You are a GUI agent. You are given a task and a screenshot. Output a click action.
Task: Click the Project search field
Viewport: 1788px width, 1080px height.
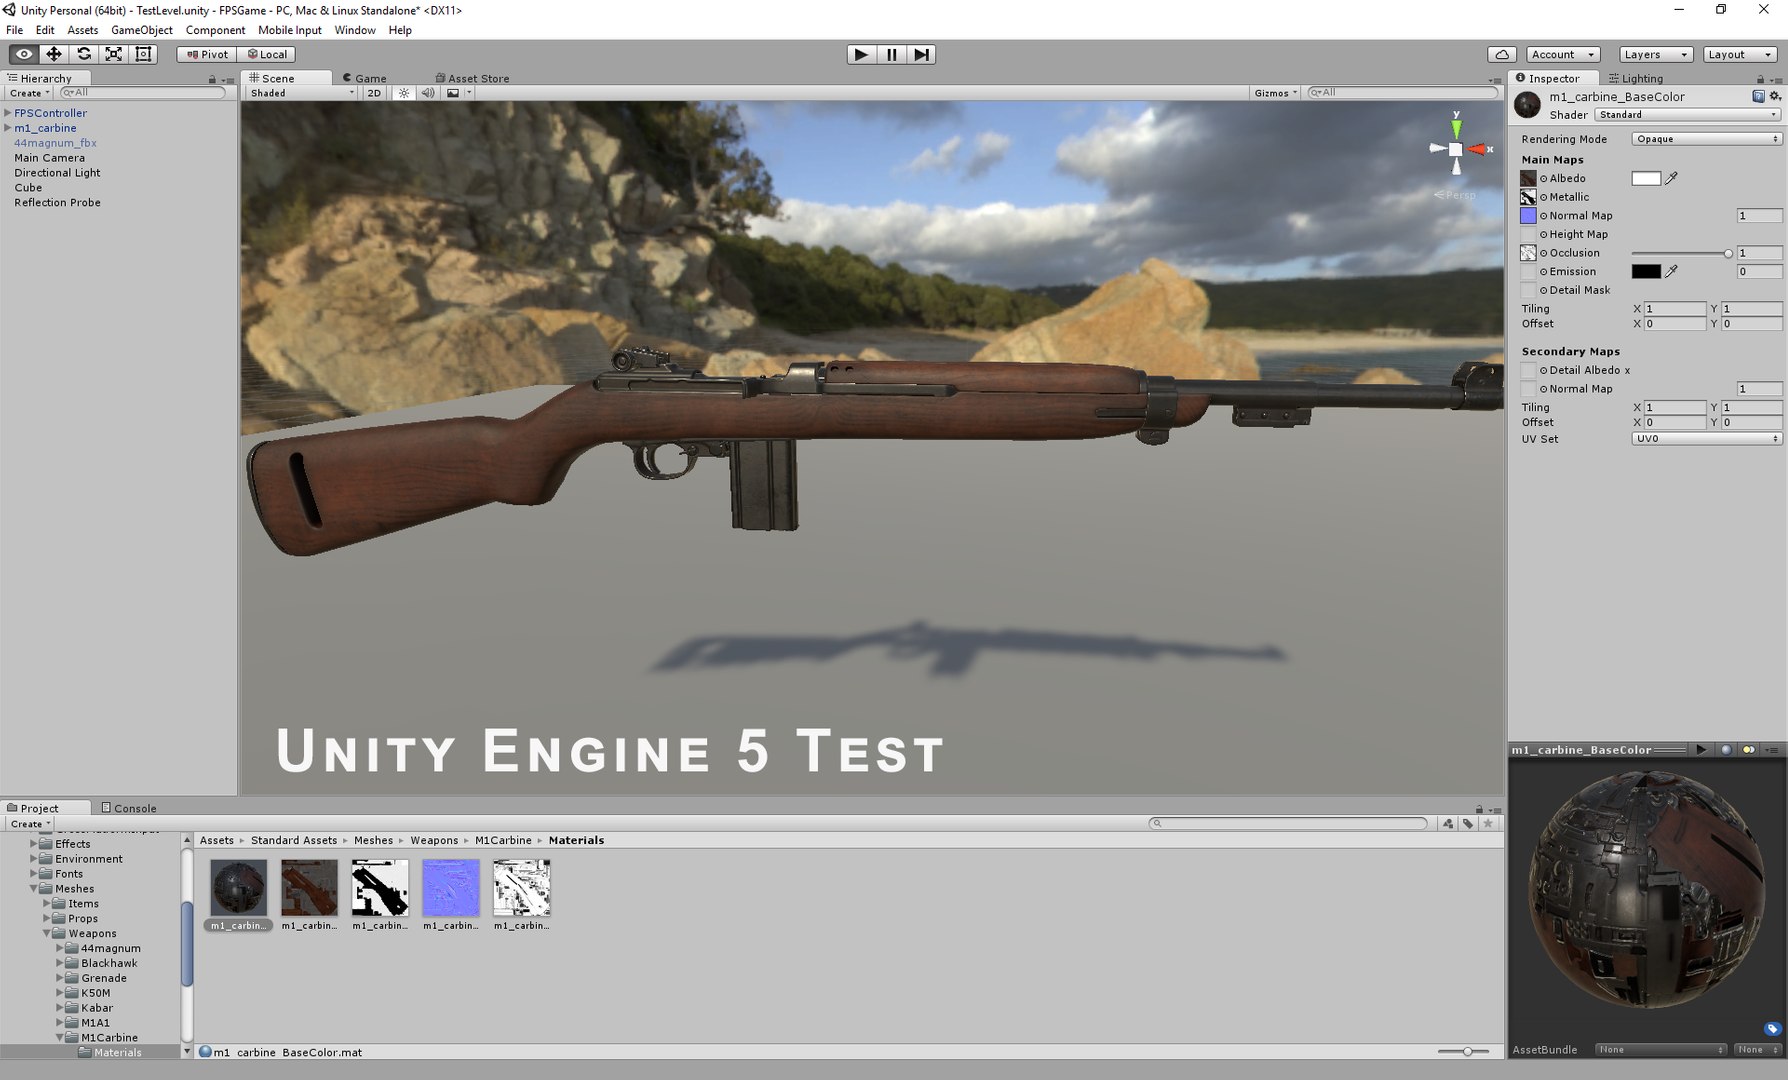coord(1289,823)
